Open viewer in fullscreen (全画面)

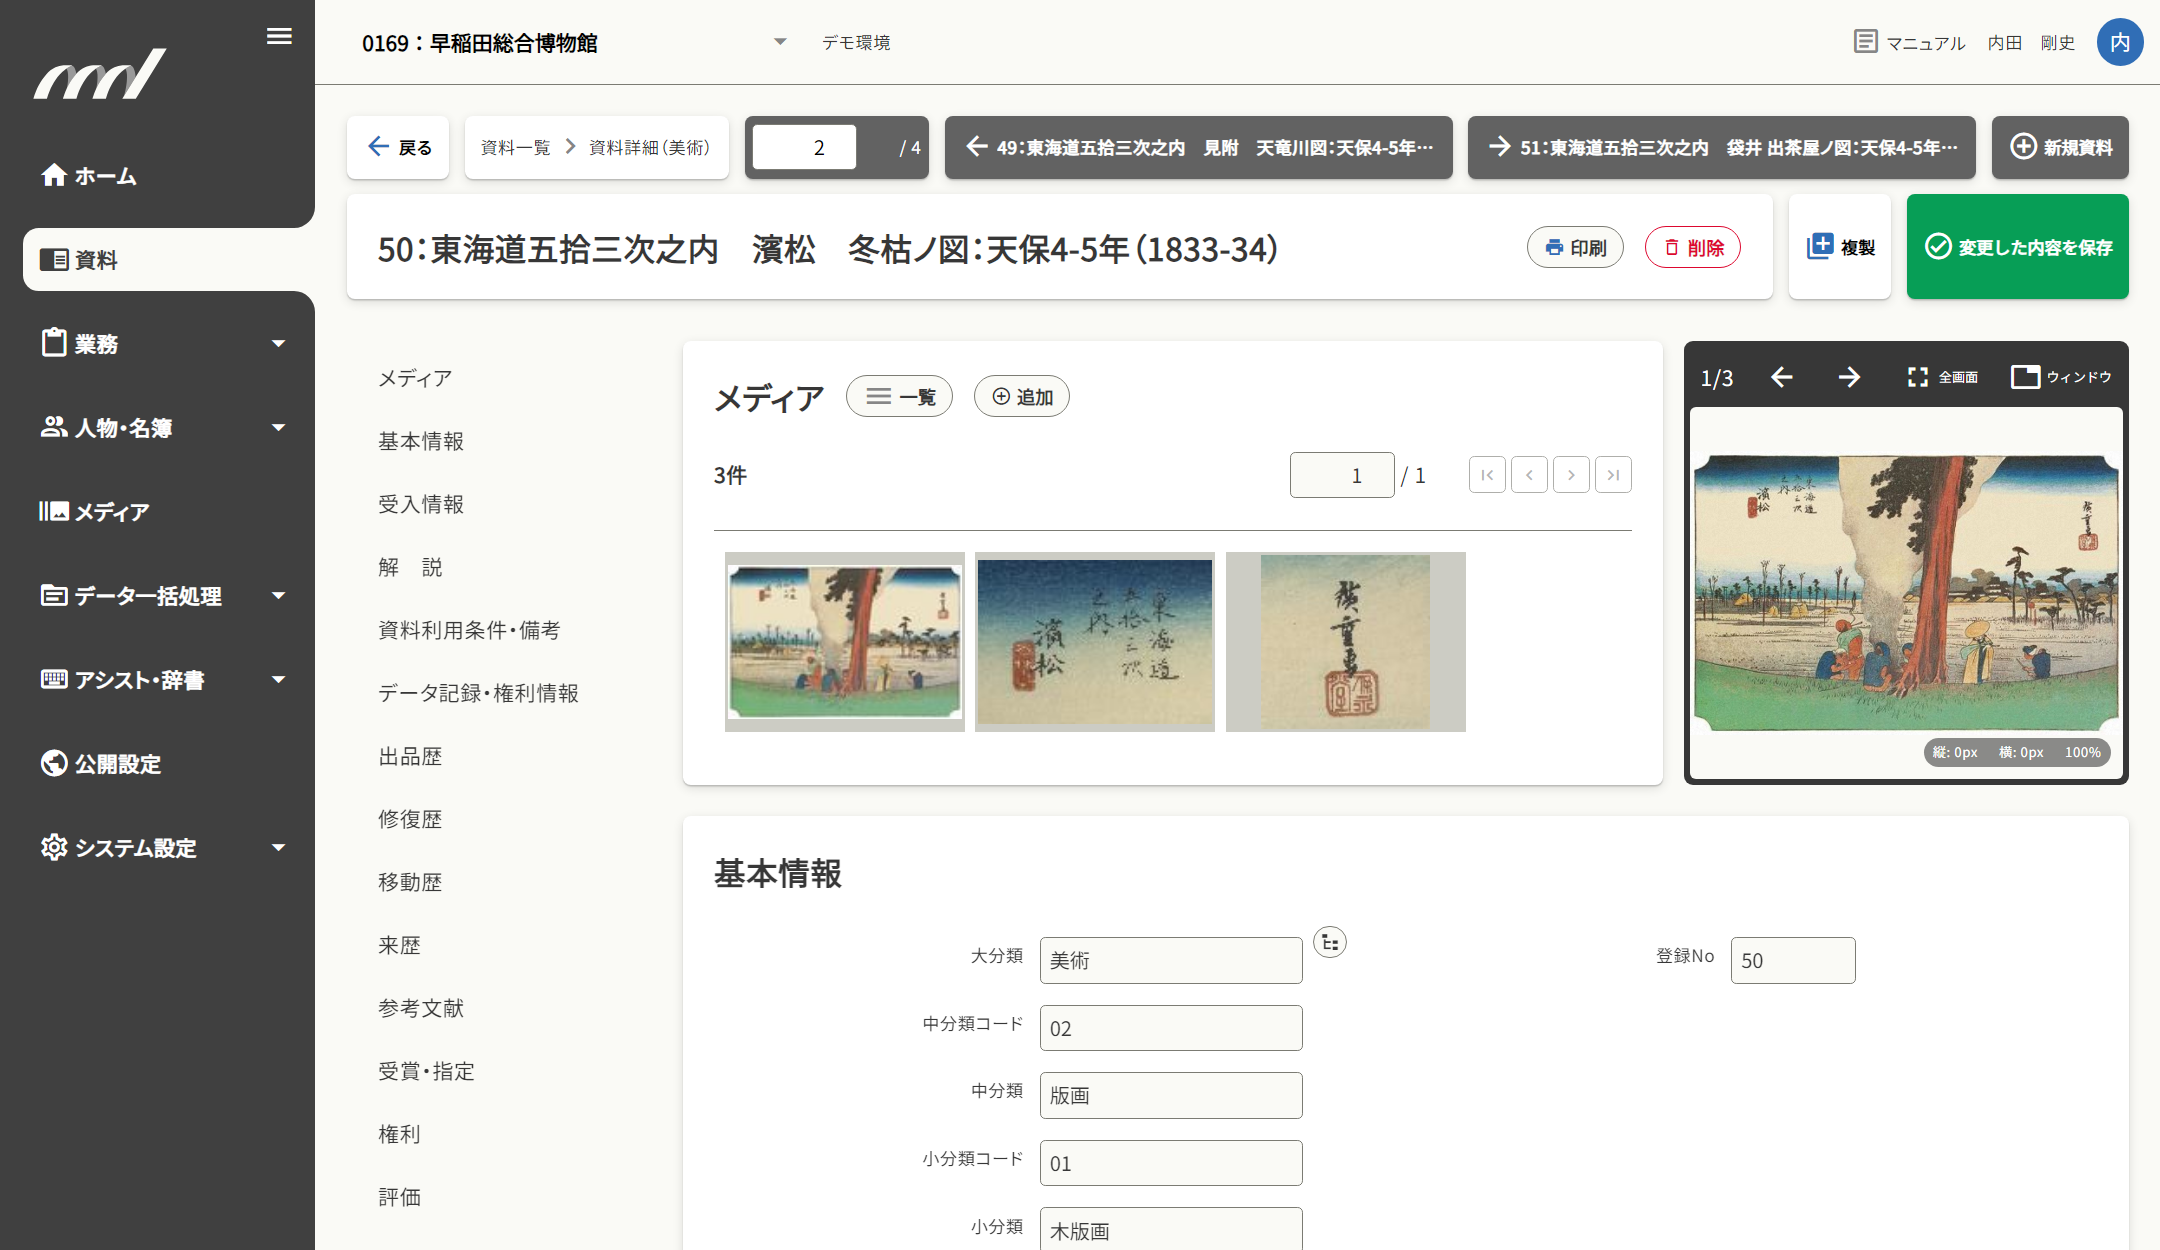[1942, 377]
